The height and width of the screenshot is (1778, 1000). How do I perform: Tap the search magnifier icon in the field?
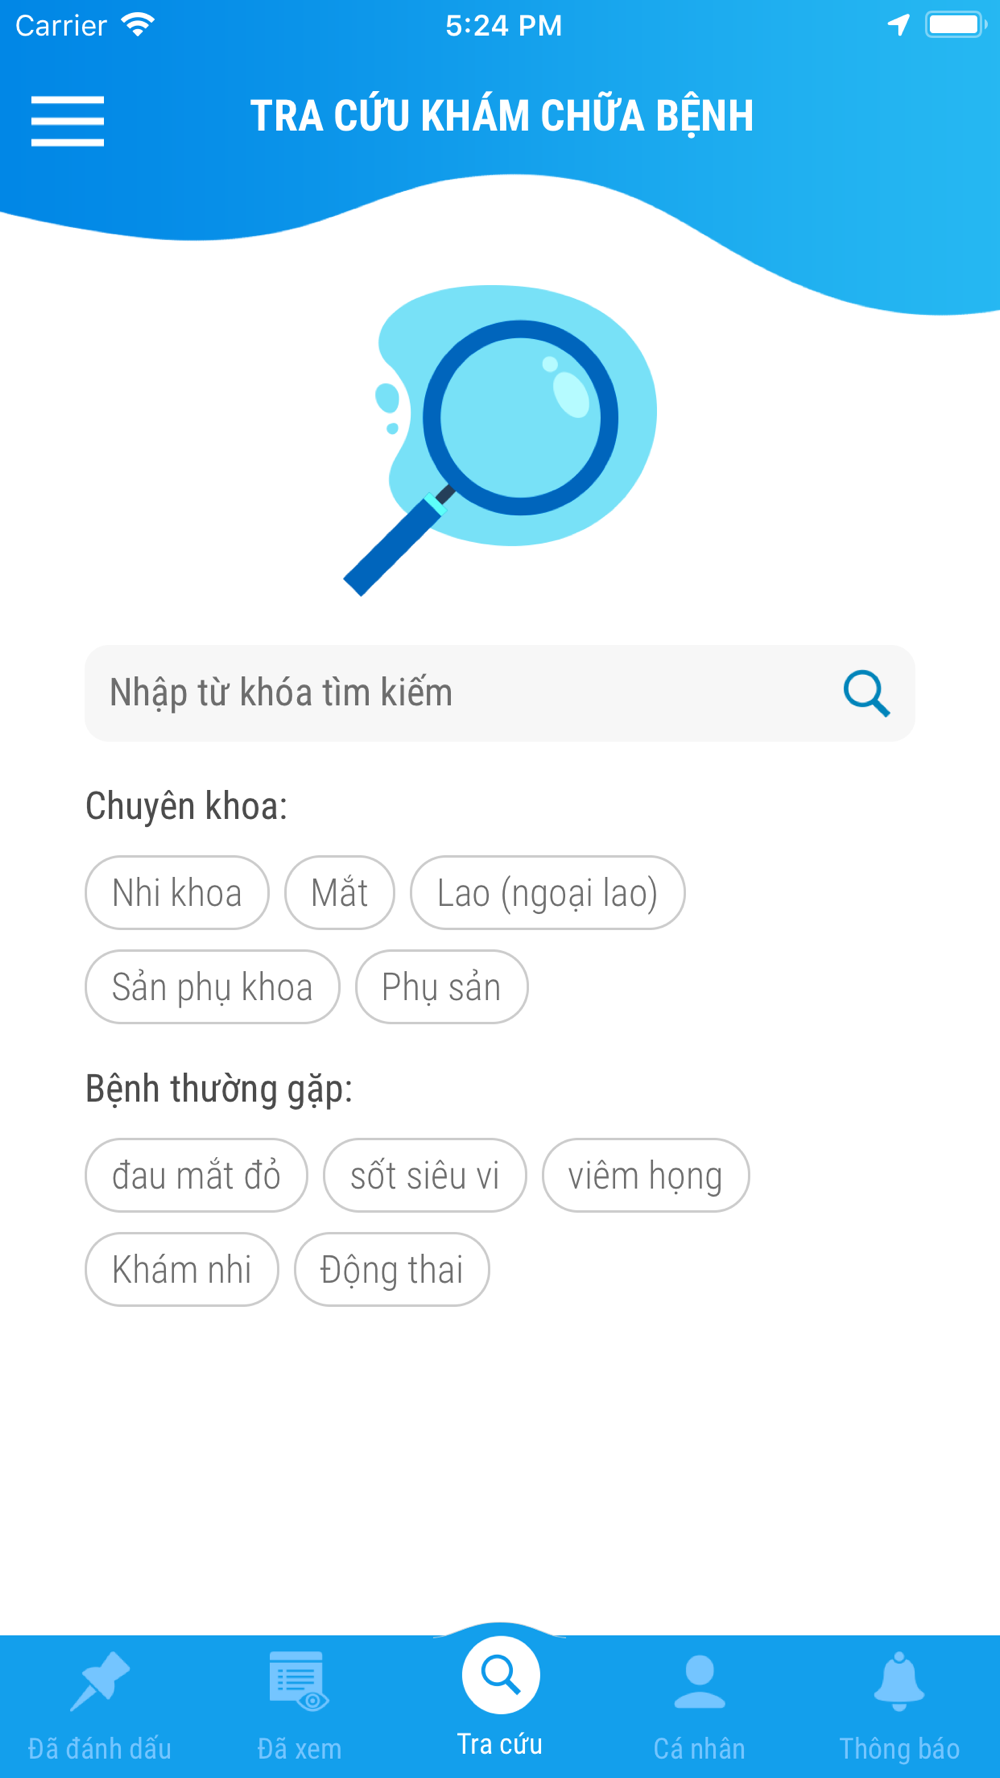coord(866,693)
